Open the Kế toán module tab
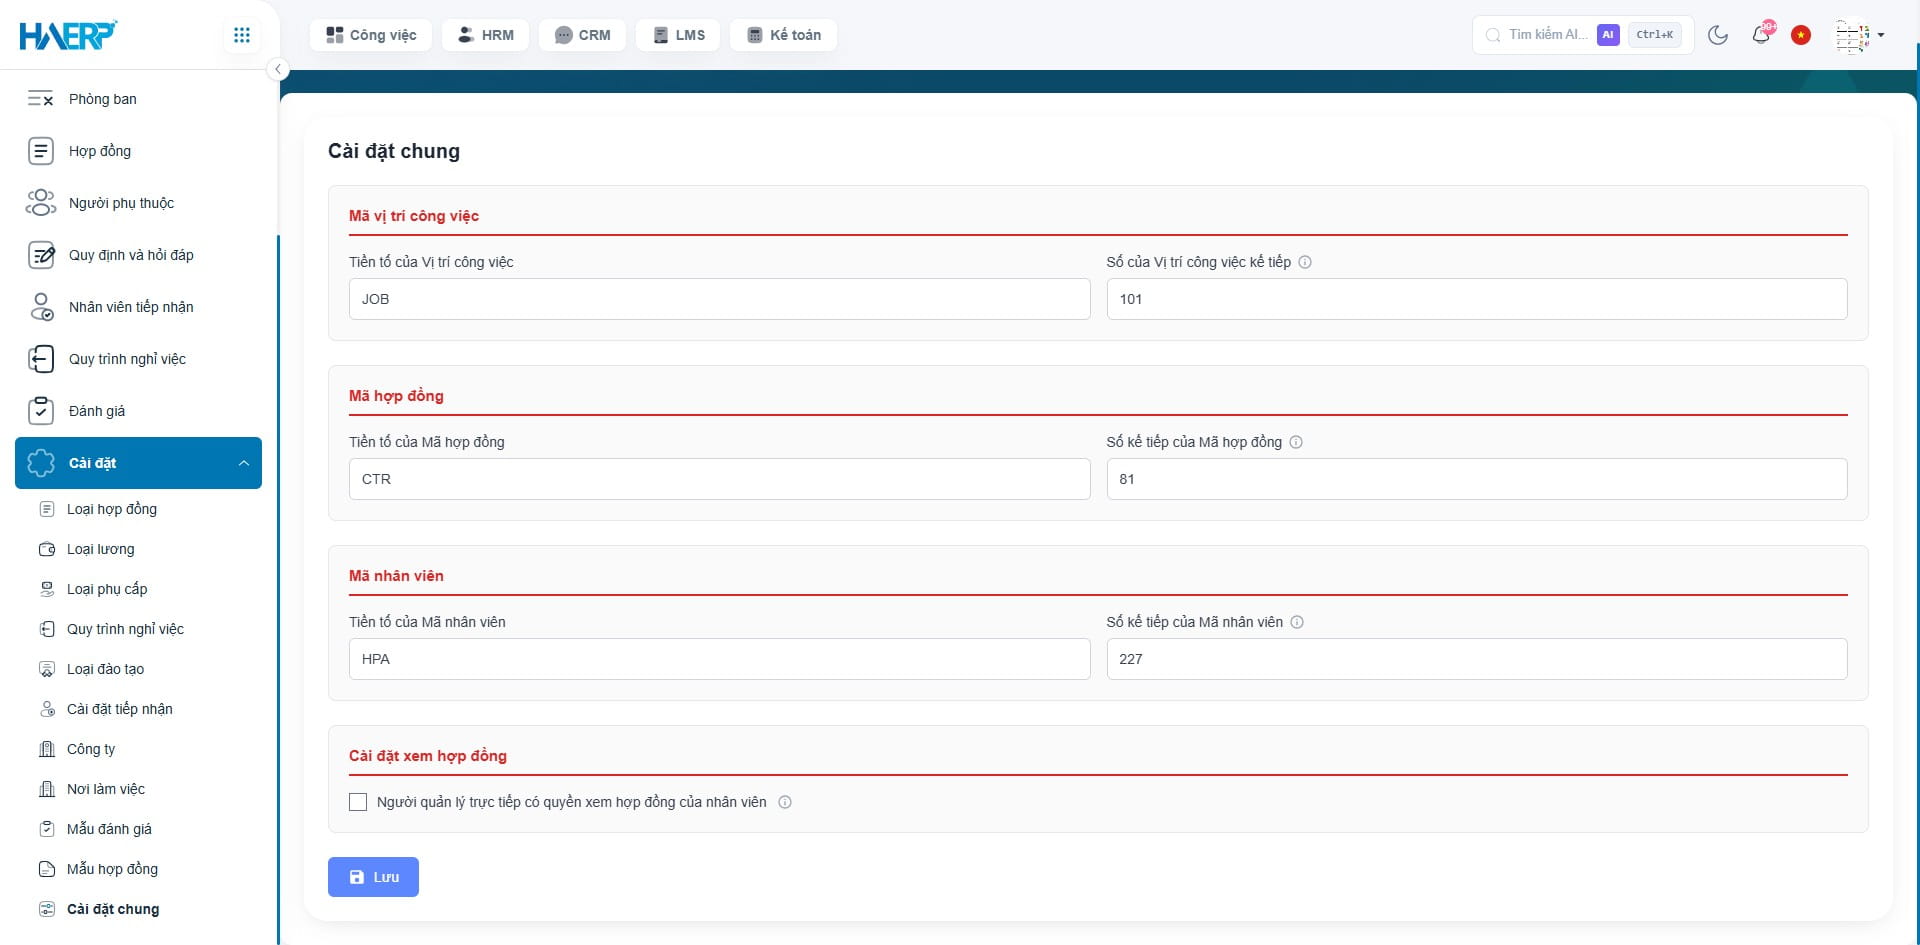Image resolution: width=1920 pixels, height=945 pixels. point(784,35)
